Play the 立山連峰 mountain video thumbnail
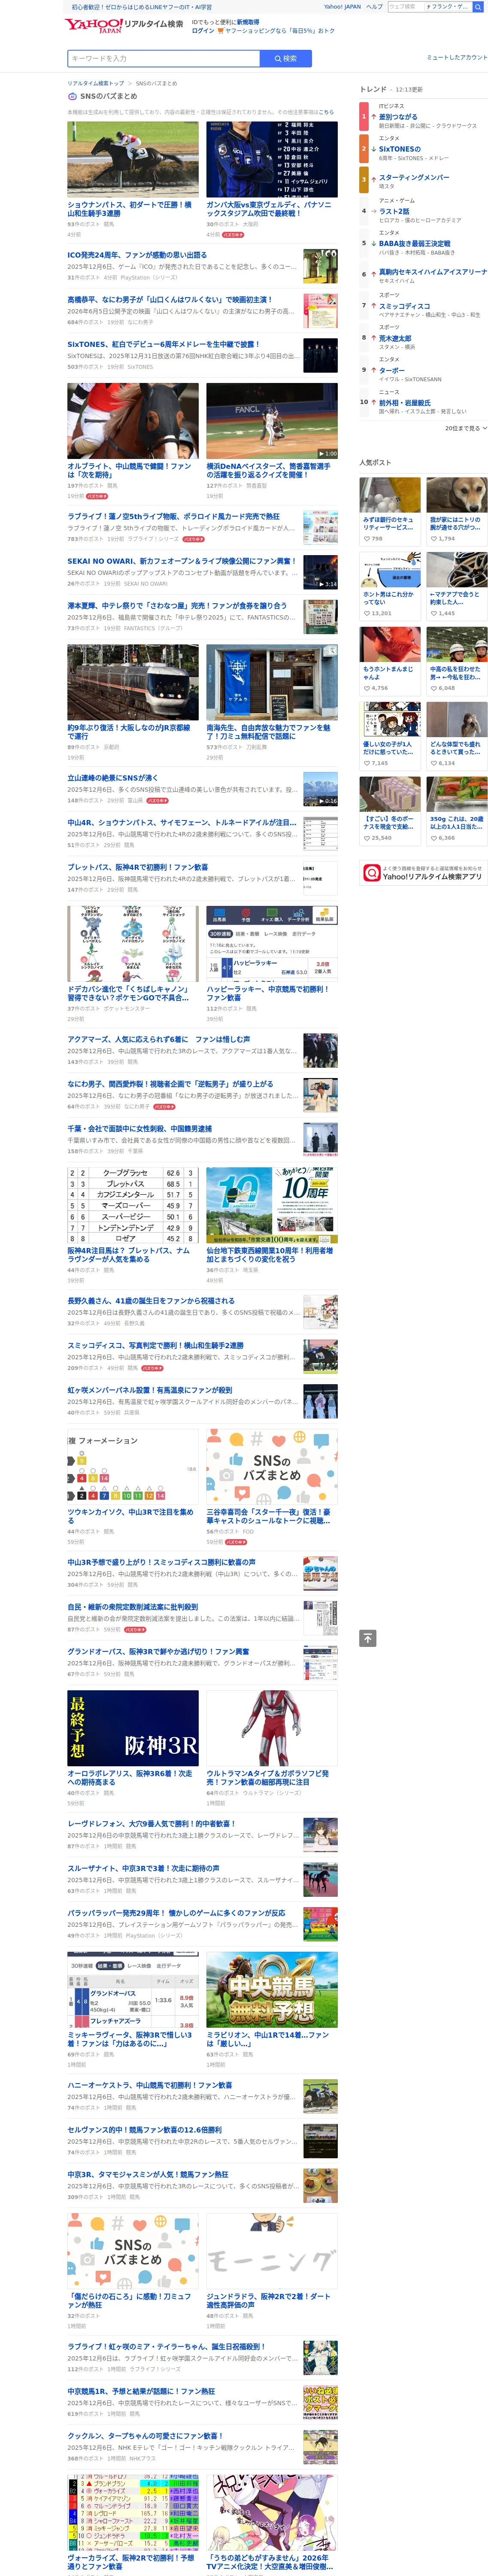The width and height of the screenshot is (488, 2576). tap(320, 790)
